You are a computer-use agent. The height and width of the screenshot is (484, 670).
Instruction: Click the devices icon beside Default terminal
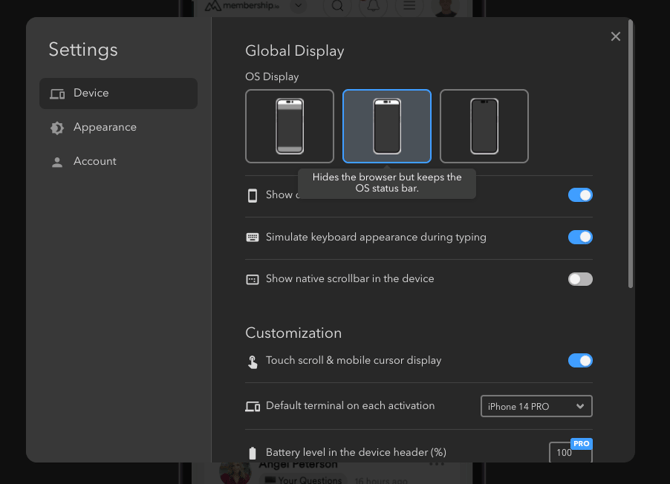click(253, 406)
